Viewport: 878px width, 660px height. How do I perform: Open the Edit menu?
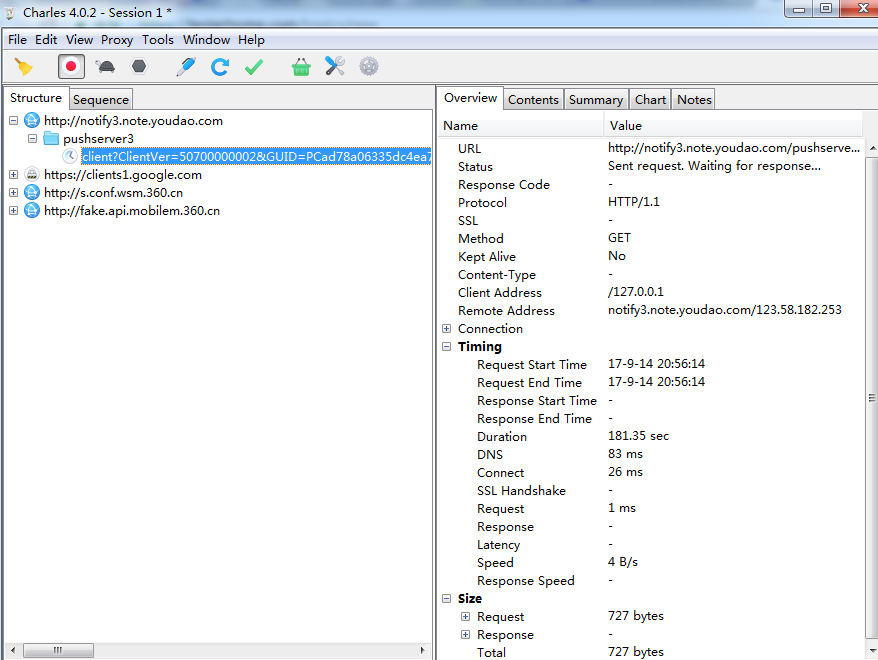(46, 40)
